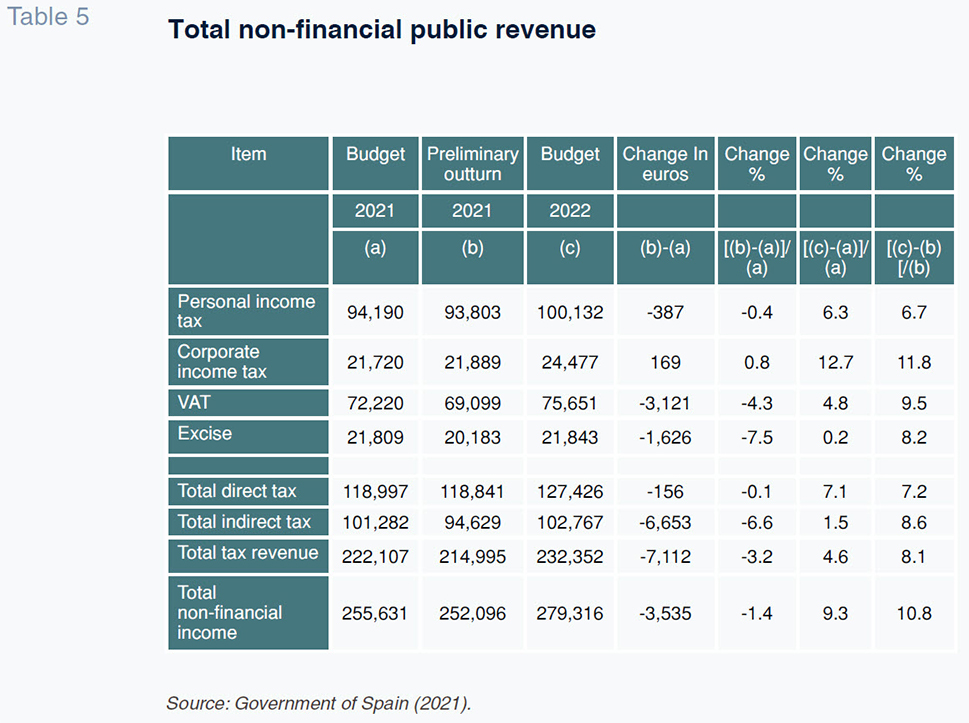This screenshot has width=969, height=723.
Task: Select the '2022' year header cell
Action: [x=570, y=211]
